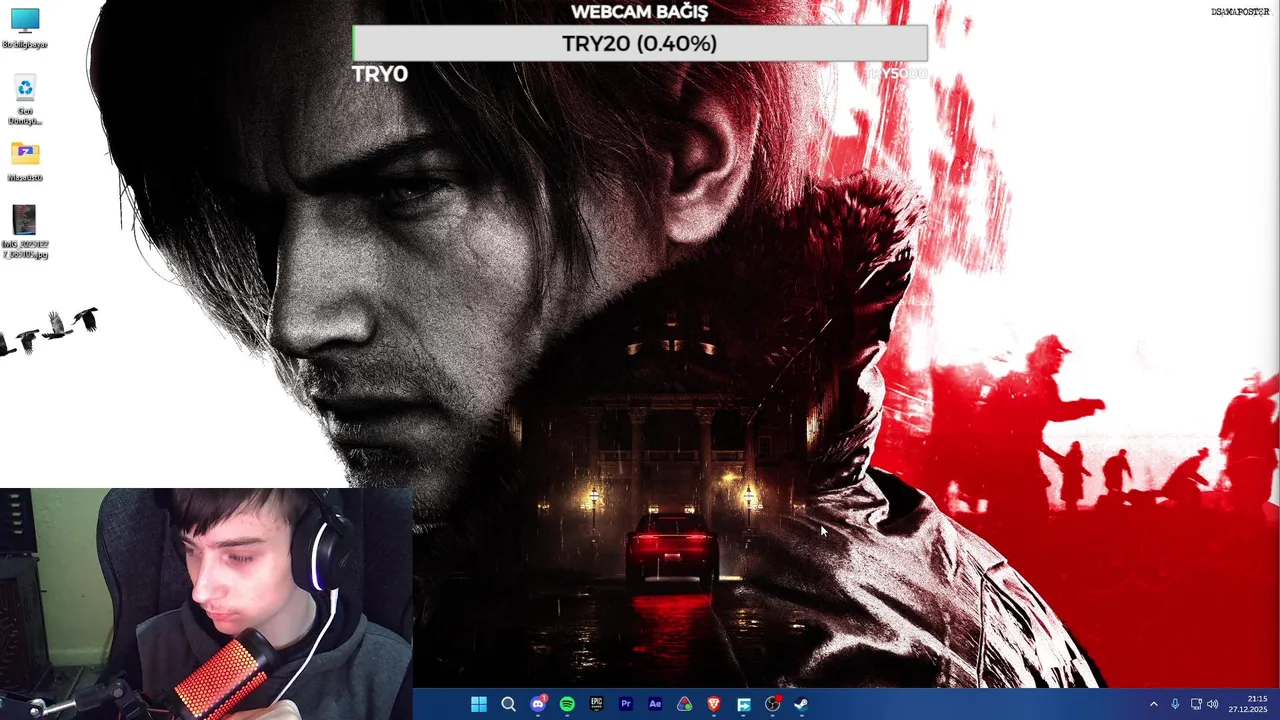Image resolution: width=1280 pixels, height=720 pixels.
Task: Click the WEBCAM BAĞIŞ donation progress bar
Action: (640, 43)
